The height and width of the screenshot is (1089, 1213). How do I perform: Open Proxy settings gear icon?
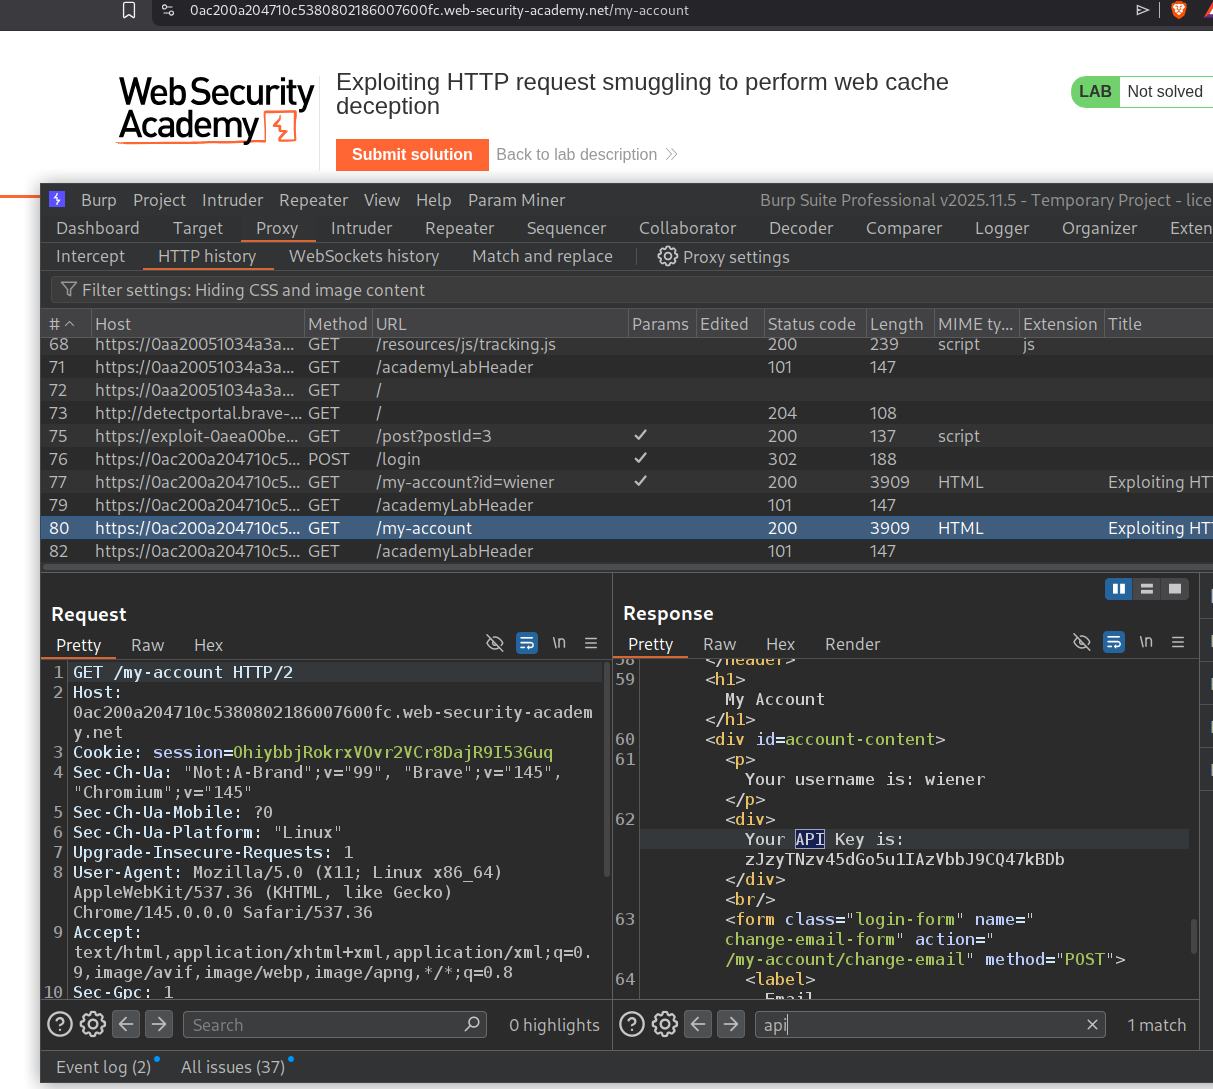[x=667, y=257]
